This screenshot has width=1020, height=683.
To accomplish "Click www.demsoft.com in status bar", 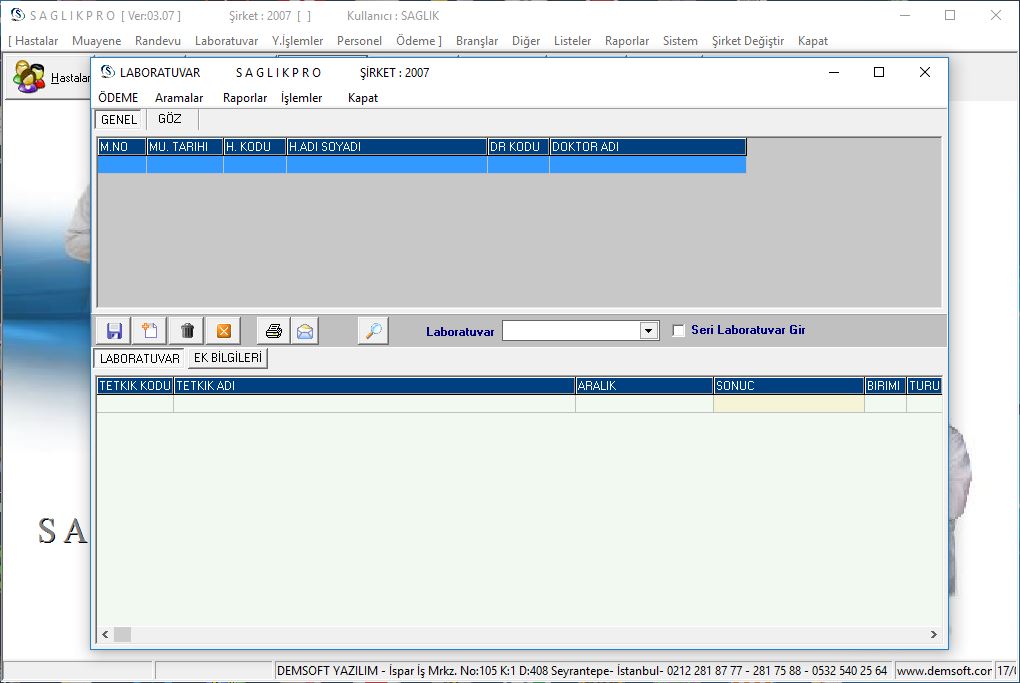I will pyautogui.click(x=943, y=671).
